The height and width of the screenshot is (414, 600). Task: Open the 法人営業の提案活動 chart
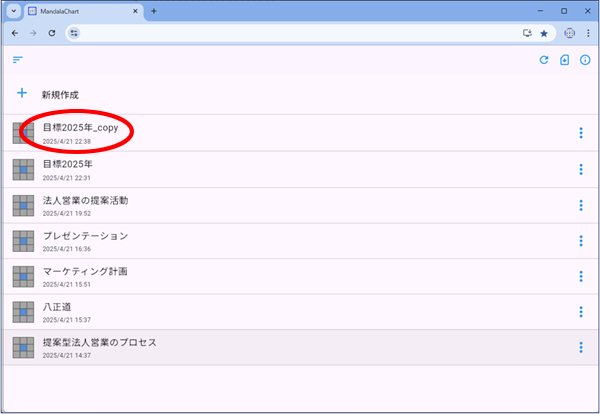click(x=300, y=205)
